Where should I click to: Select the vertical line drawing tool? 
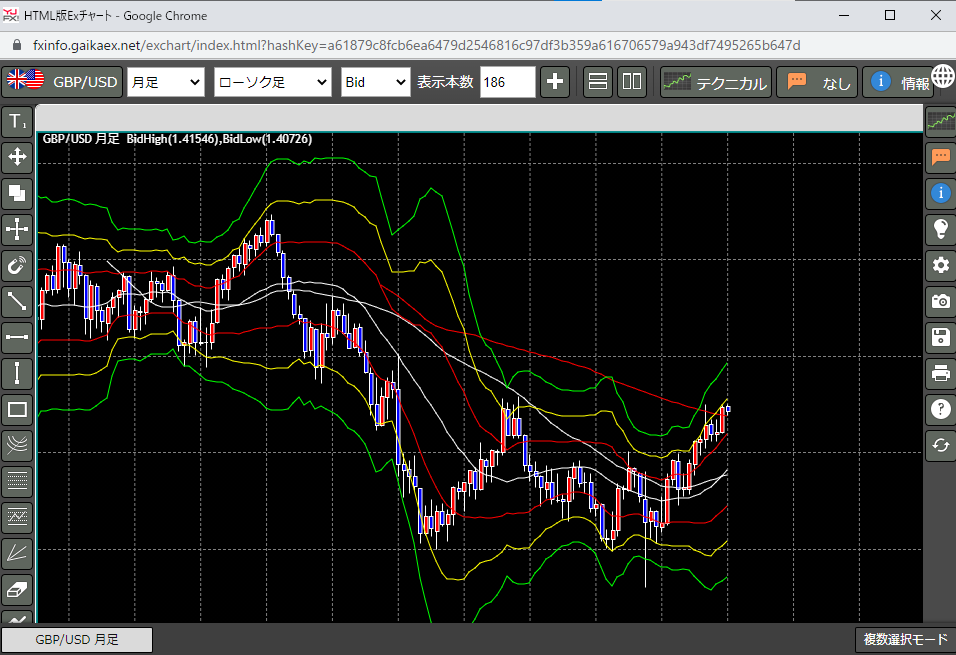[17, 373]
